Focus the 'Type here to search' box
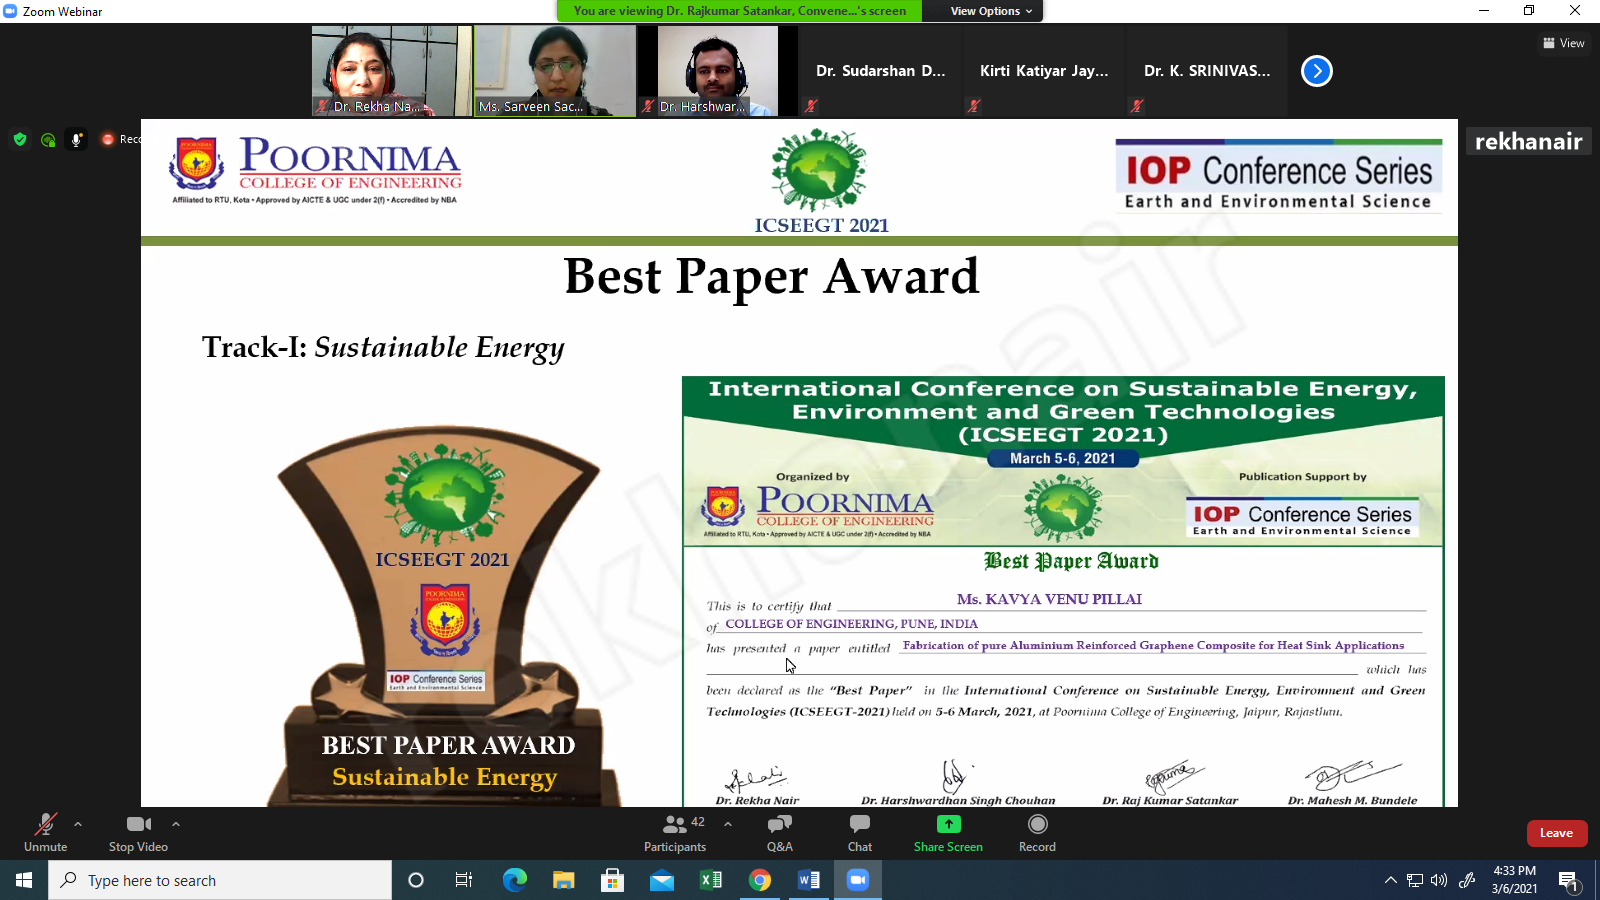Viewport: 1600px width, 900px height. pyautogui.click(x=220, y=880)
